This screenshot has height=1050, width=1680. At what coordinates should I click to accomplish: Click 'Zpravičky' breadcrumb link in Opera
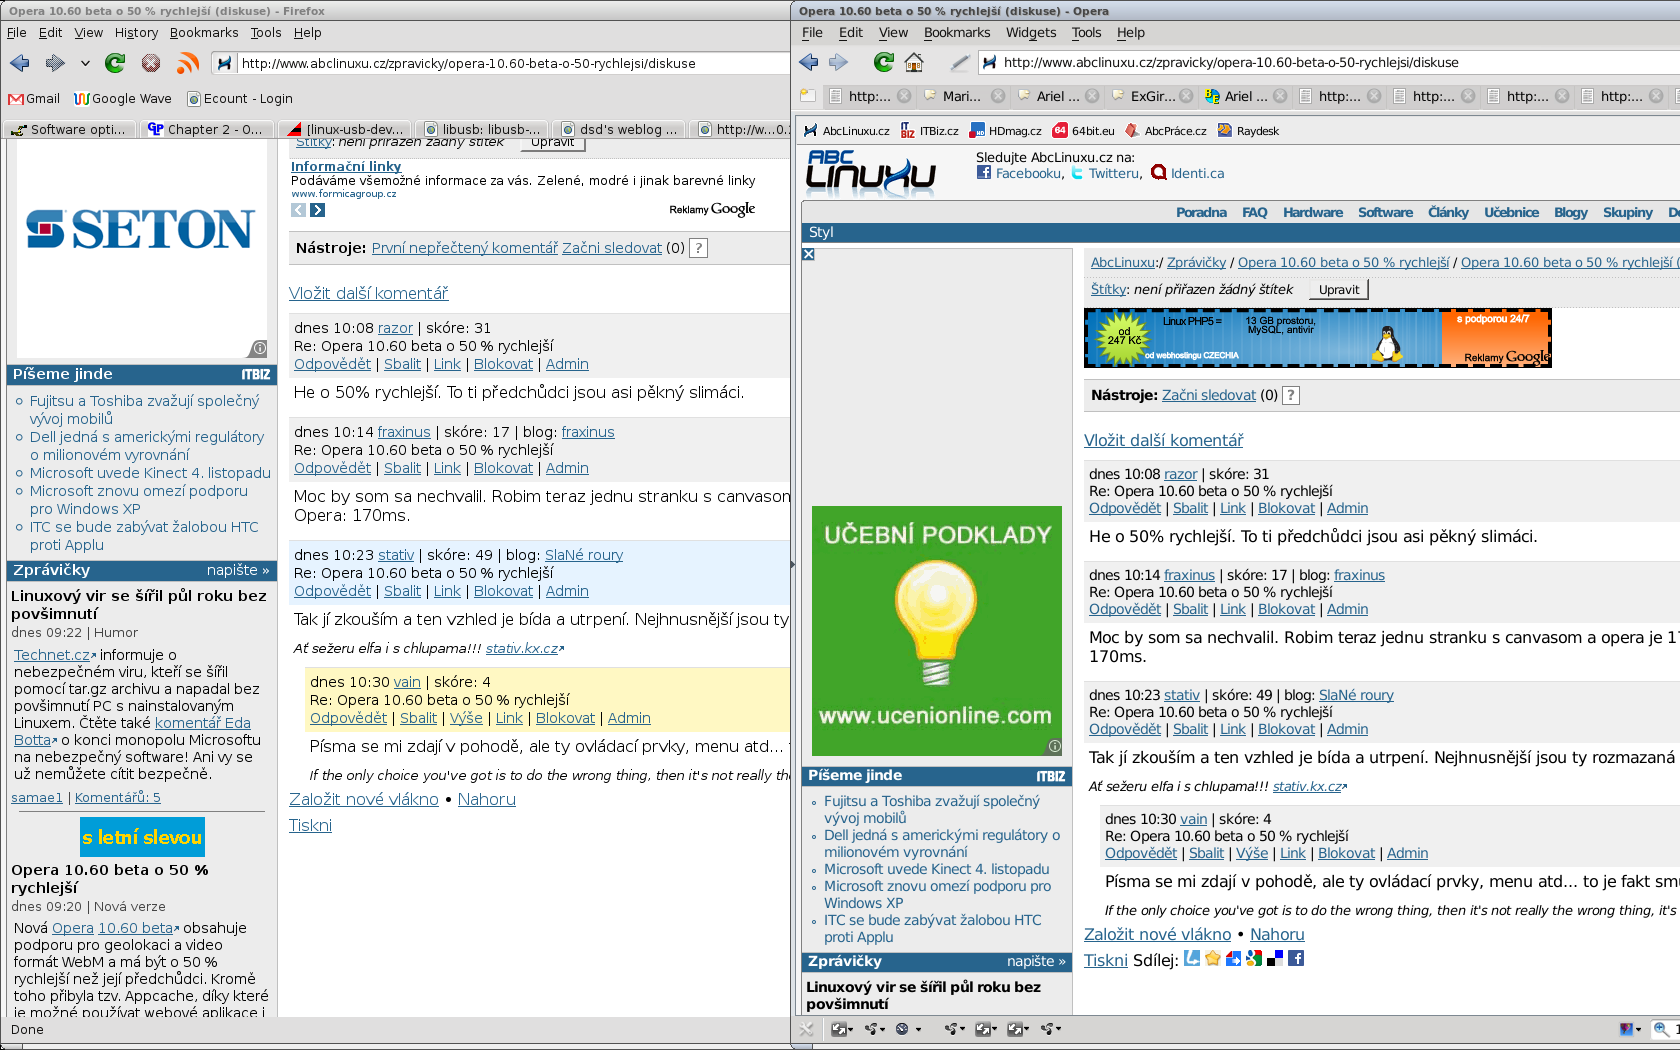[1196, 262]
